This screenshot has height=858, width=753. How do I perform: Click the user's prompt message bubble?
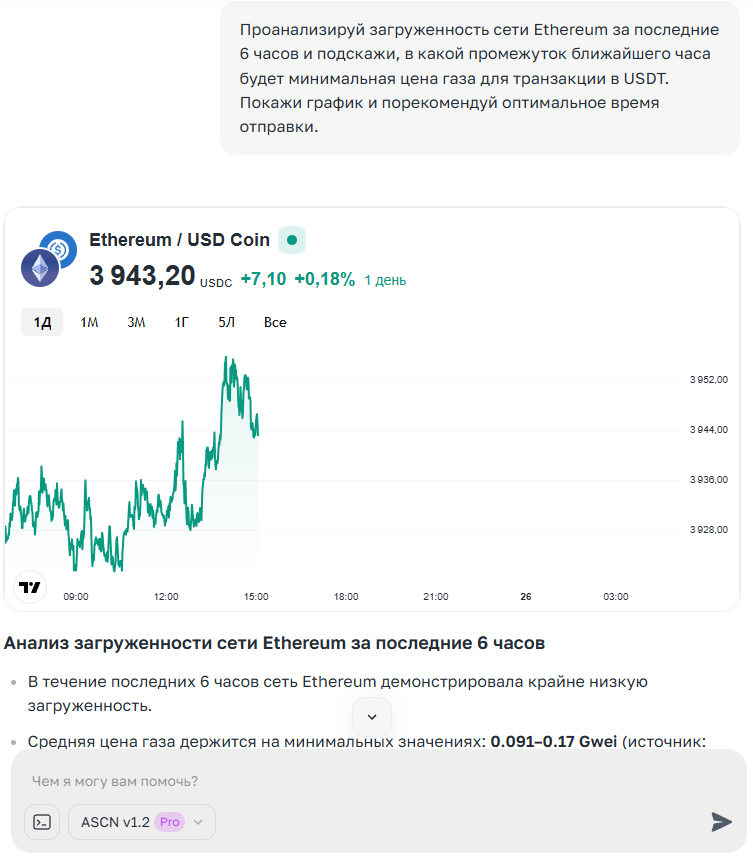[x=480, y=78]
